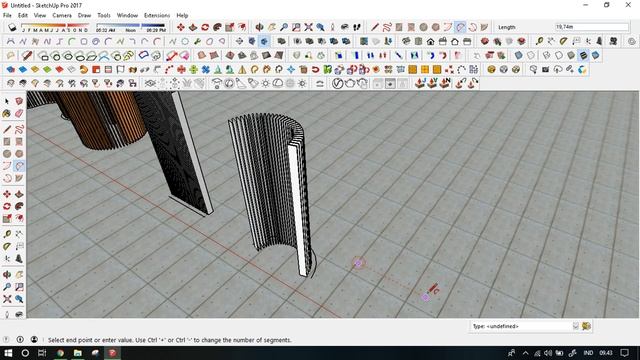The height and width of the screenshot is (360, 640).
Task: Open Task View on taskbar
Action: coord(42,353)
